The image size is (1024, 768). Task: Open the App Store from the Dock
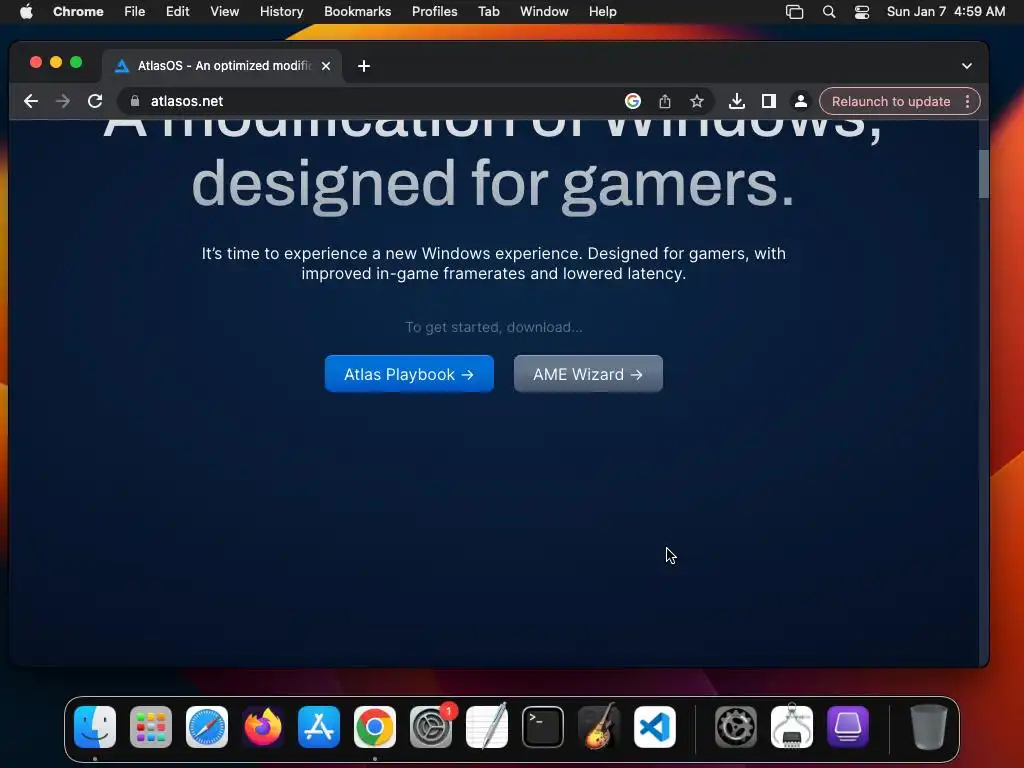[x=319, y=727]
